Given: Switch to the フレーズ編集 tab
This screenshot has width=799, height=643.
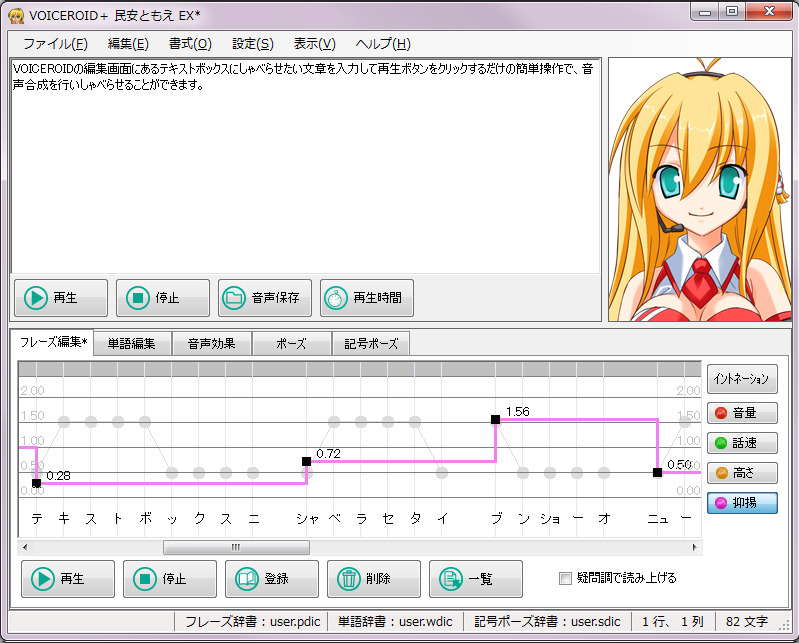Looking at the screenshot, I should click(x=52, y=342).
